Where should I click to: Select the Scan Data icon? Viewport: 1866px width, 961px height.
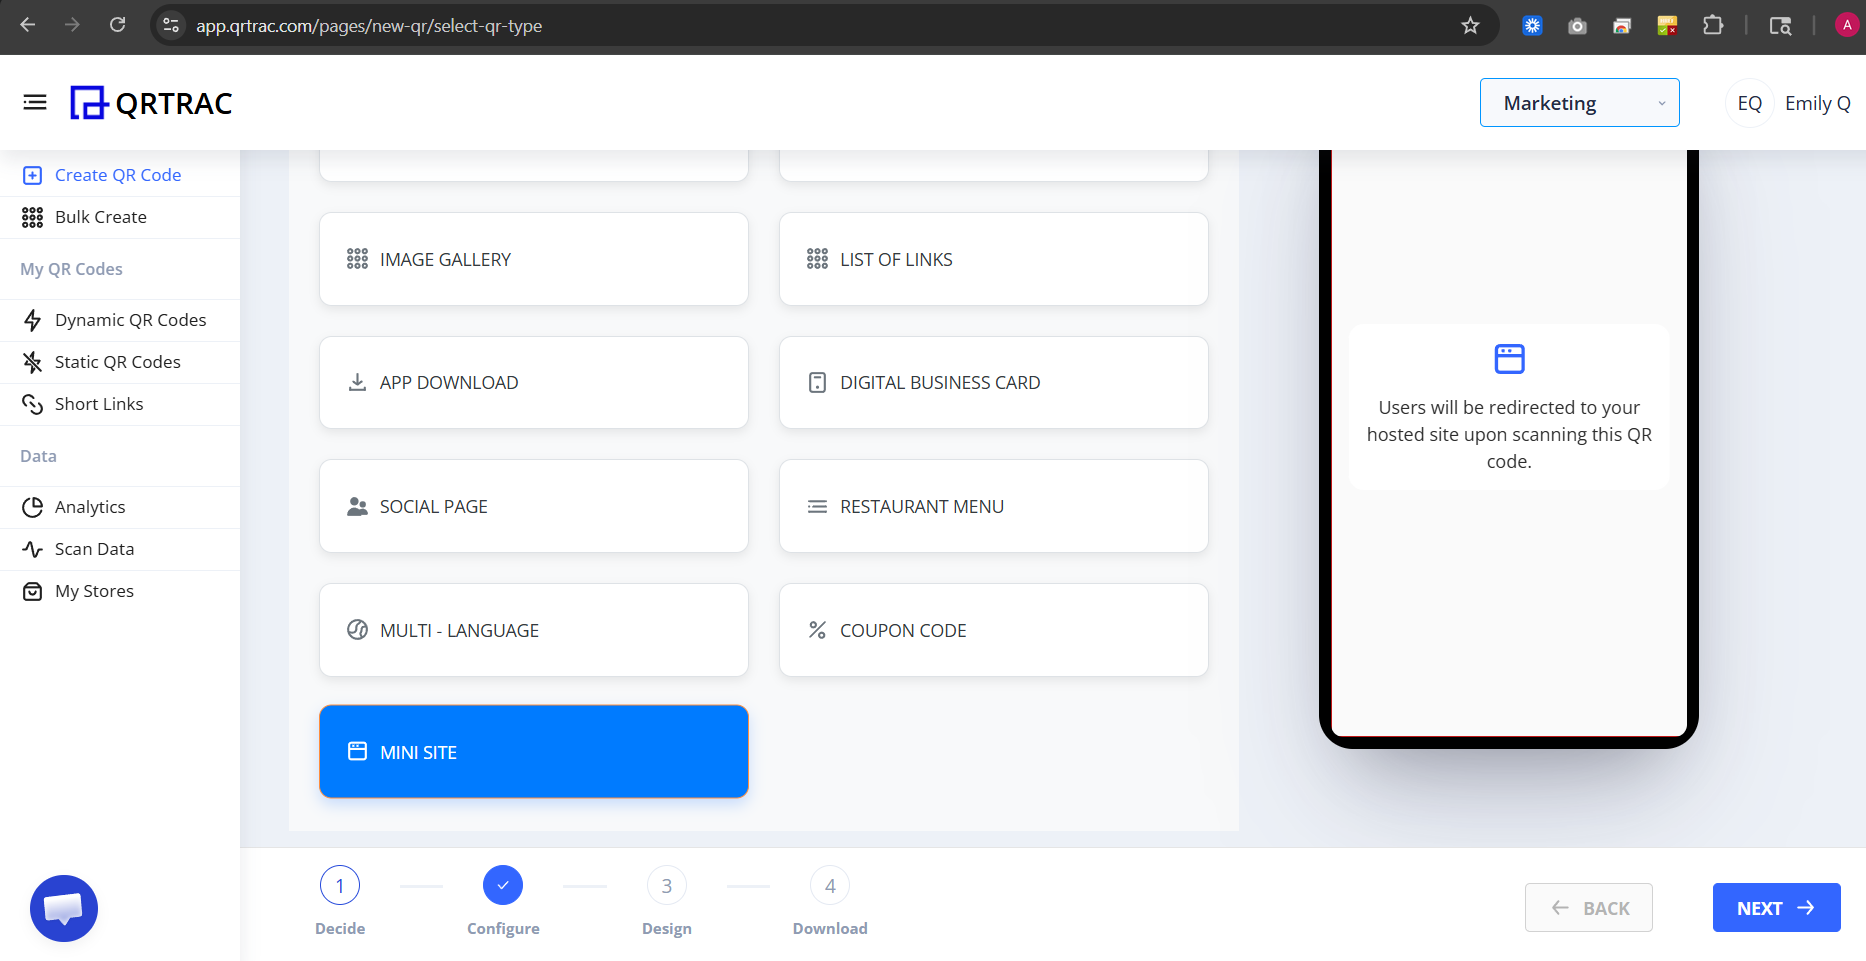[32, 549]
